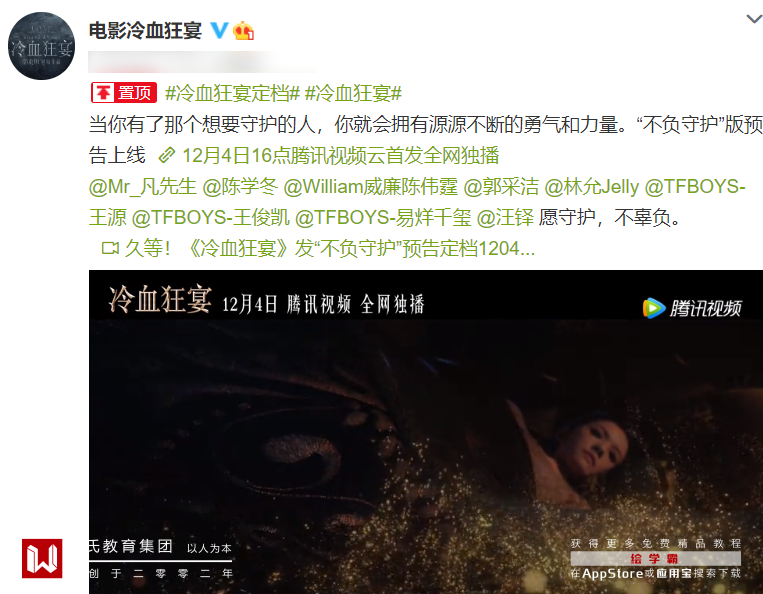Open the @William威廉陈伟霆 mention

click(x=370, y=187)
